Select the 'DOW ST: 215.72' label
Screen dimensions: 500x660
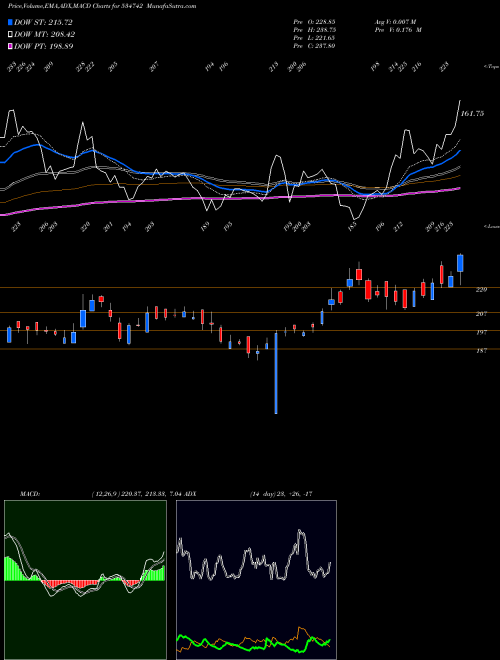[x=43, y=22]
